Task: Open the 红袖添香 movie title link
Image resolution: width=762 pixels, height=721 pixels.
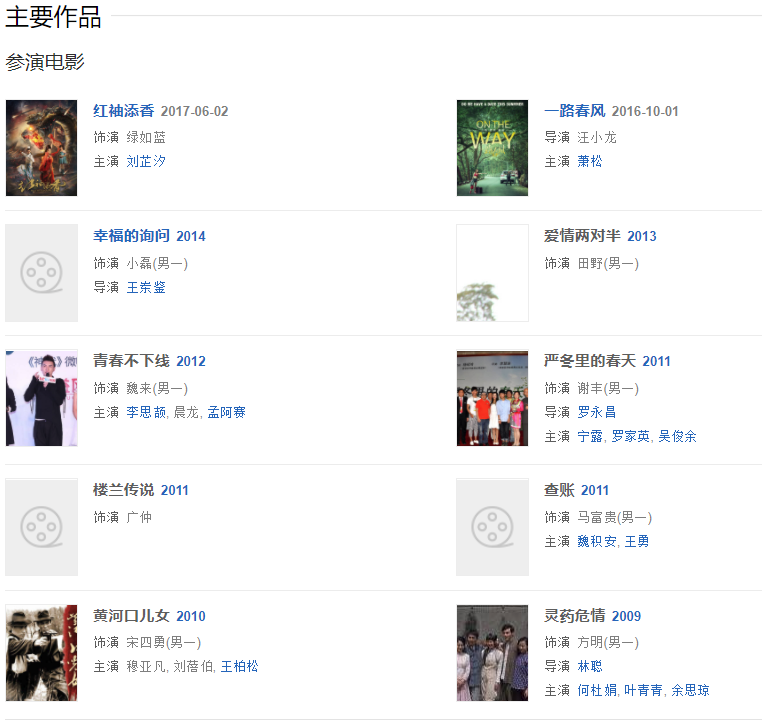Action: point(123,111)
